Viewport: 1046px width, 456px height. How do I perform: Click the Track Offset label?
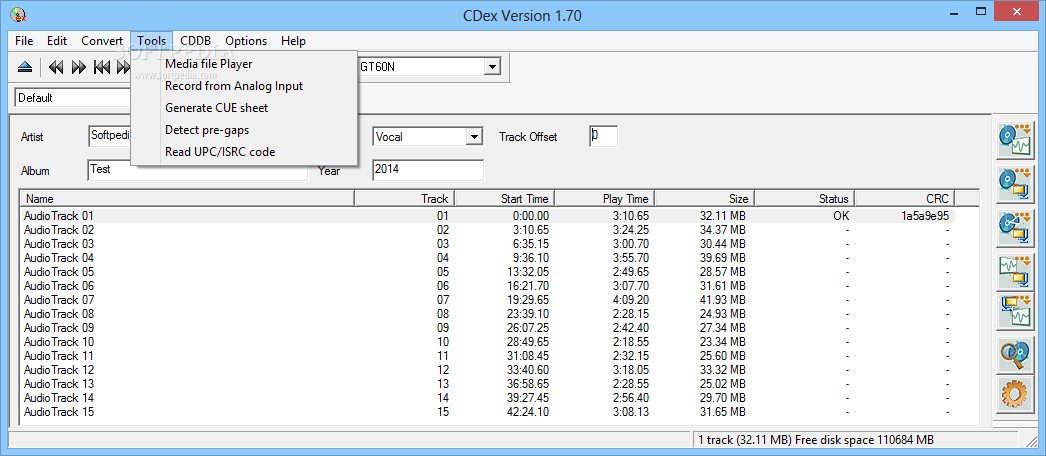point(528,137)
